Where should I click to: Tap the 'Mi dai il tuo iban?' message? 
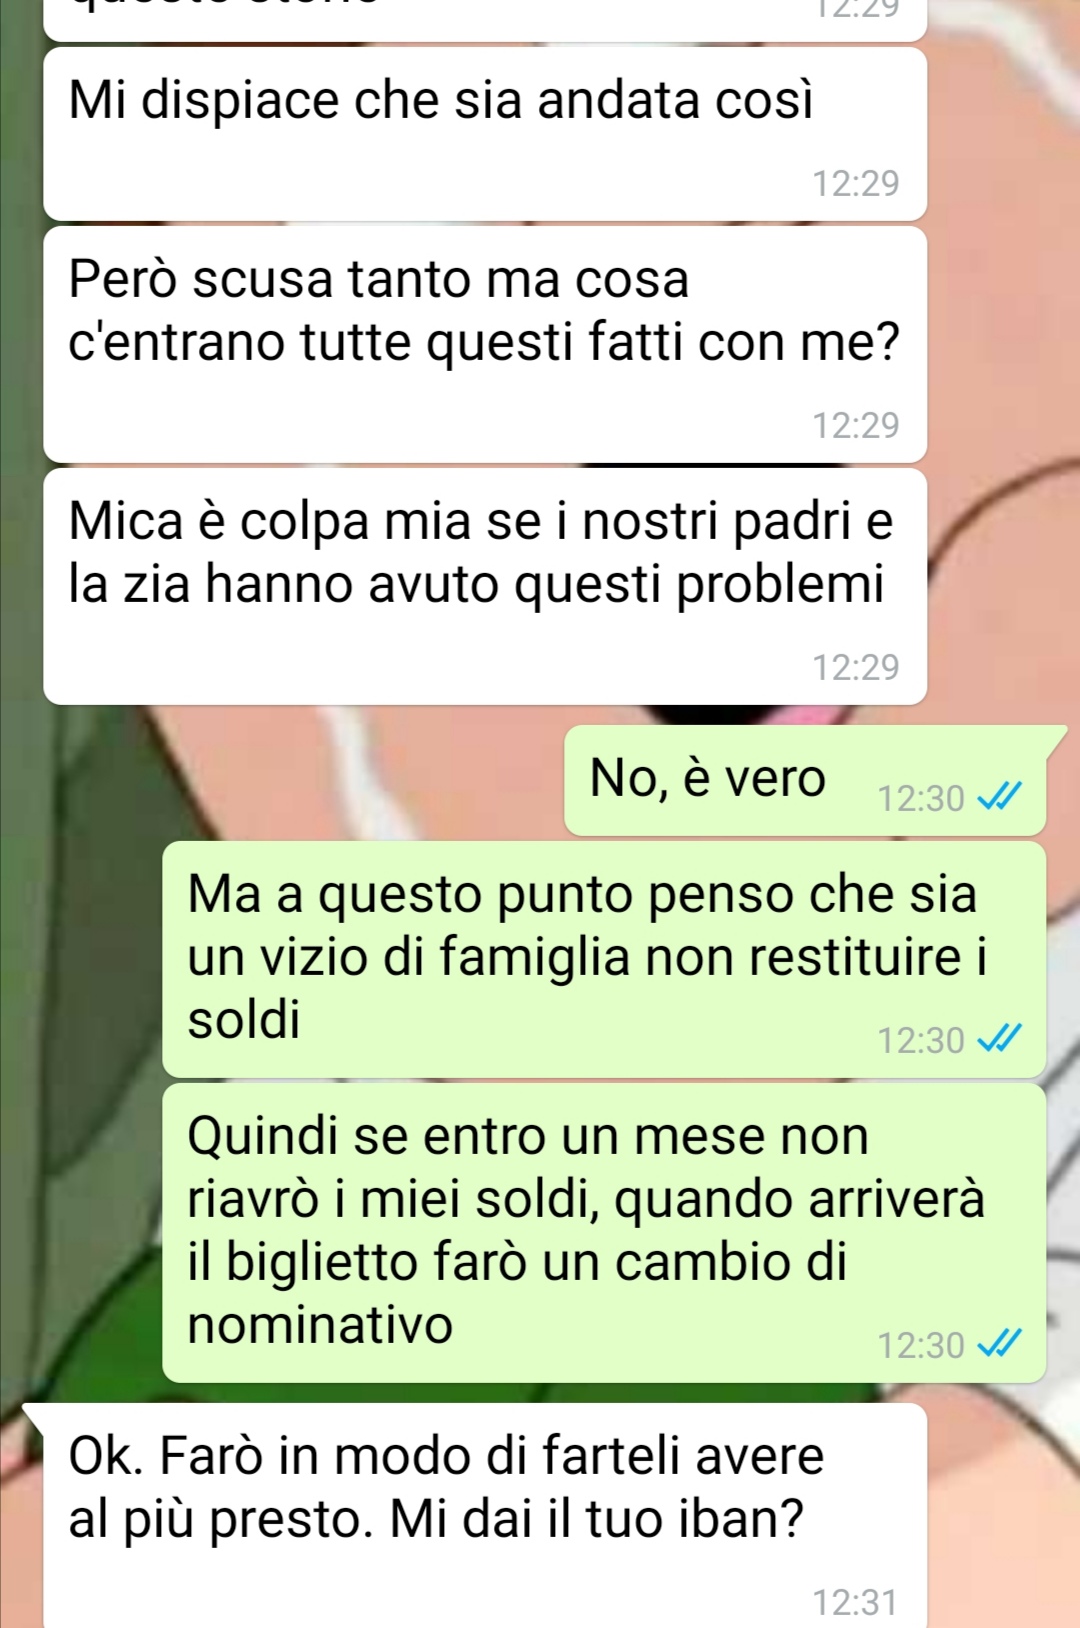(x=485, y=1515)
